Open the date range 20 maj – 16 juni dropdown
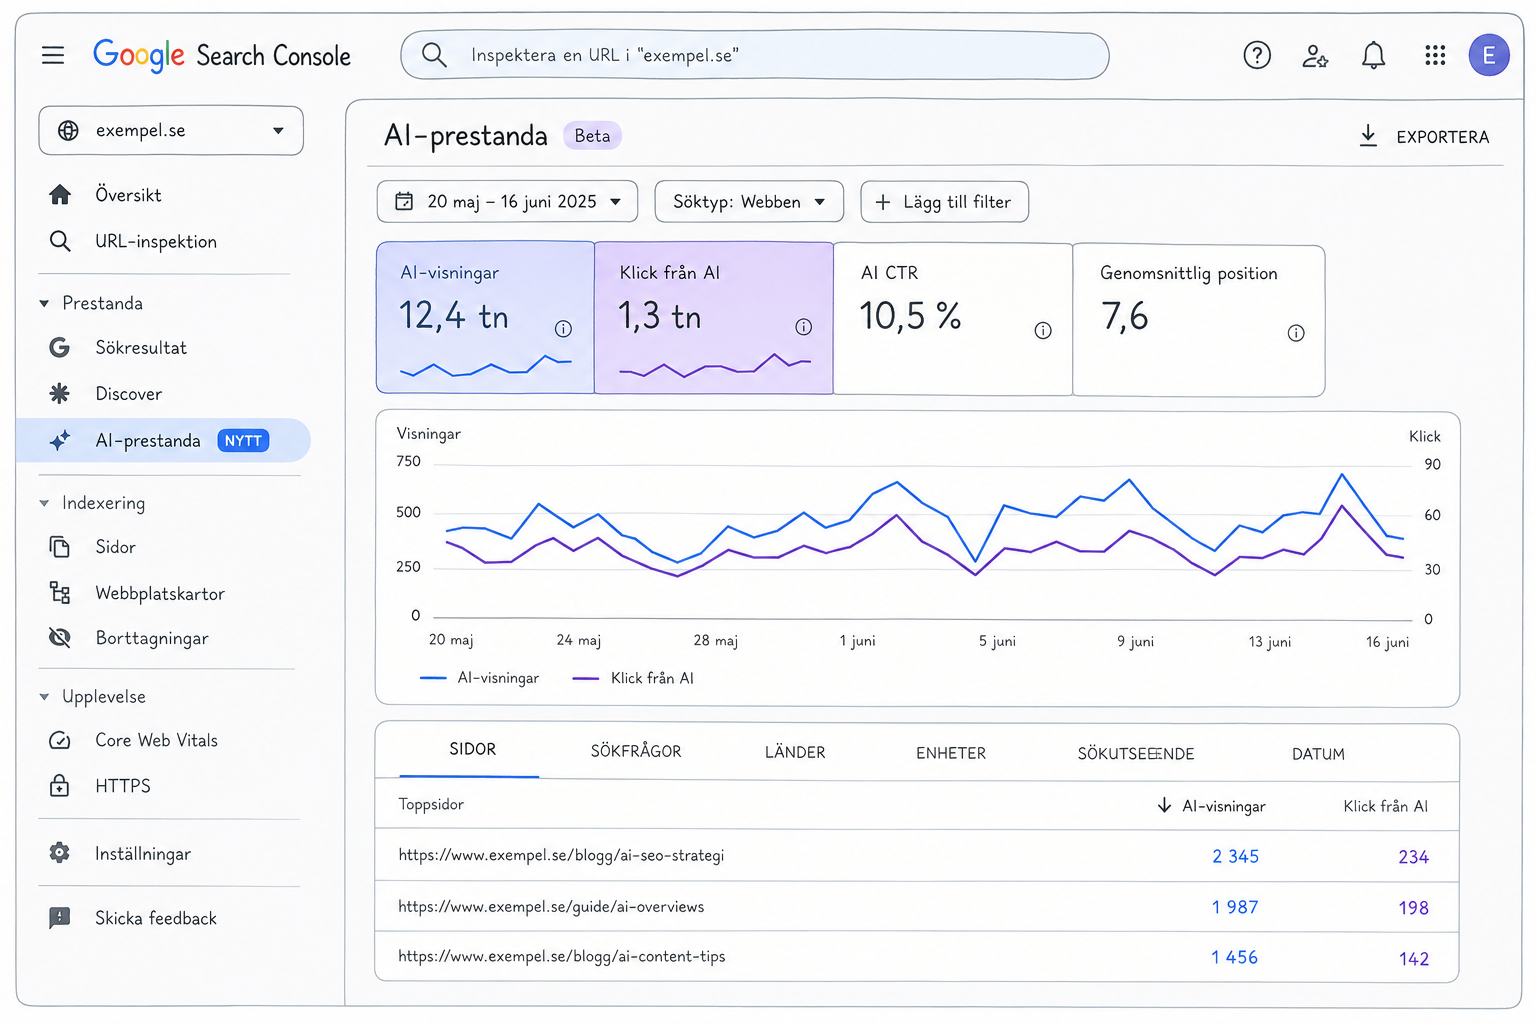Screen dimensions: 1536x1024 507,202
